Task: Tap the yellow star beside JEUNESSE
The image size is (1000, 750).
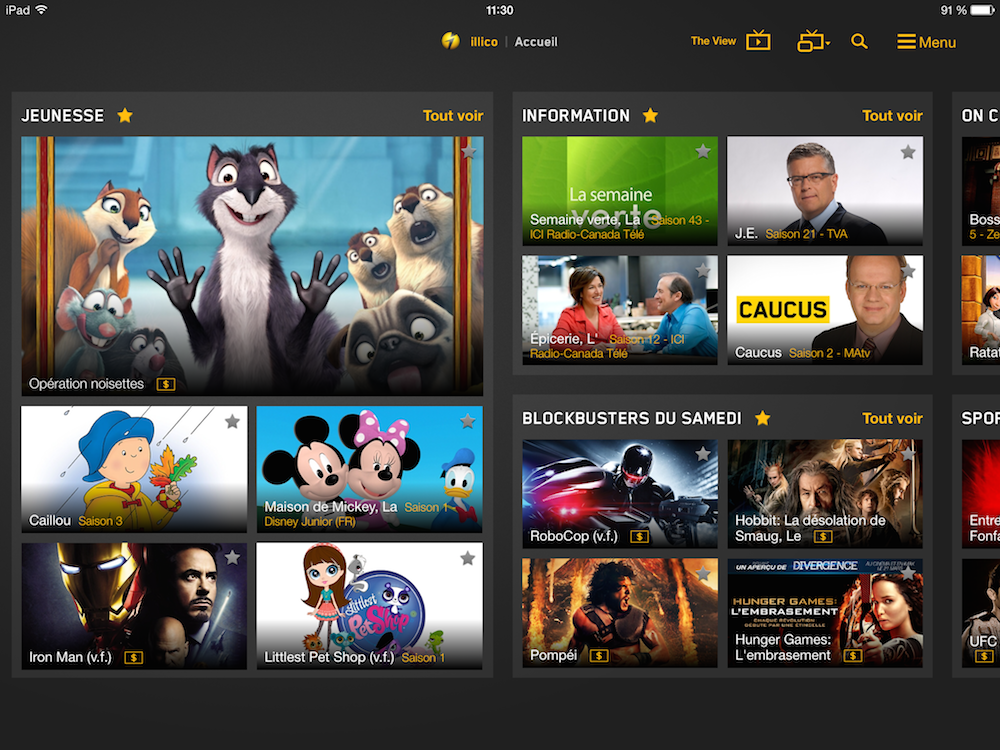Action: pos(125,115)
